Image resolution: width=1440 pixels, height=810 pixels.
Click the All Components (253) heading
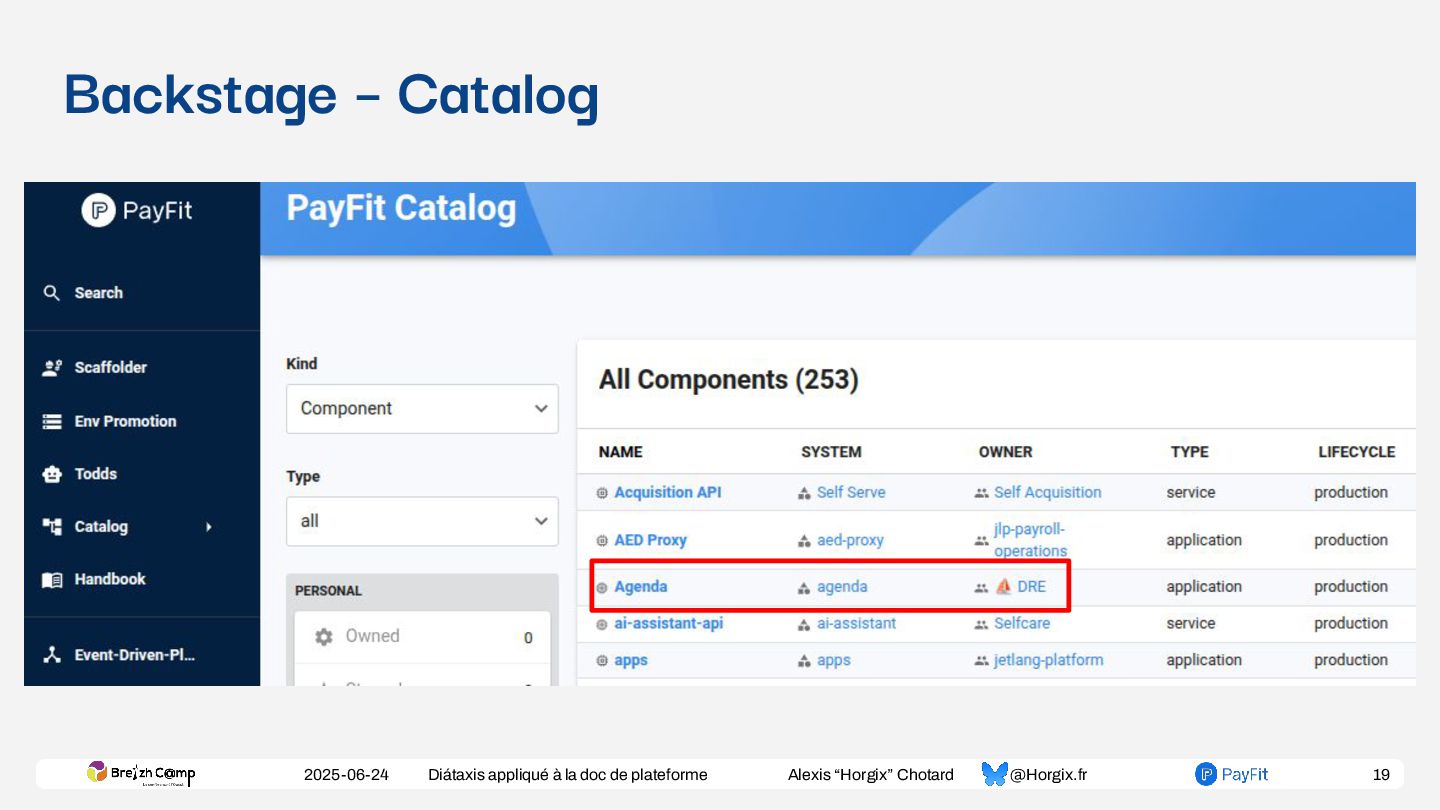click(x=728, y=380)
